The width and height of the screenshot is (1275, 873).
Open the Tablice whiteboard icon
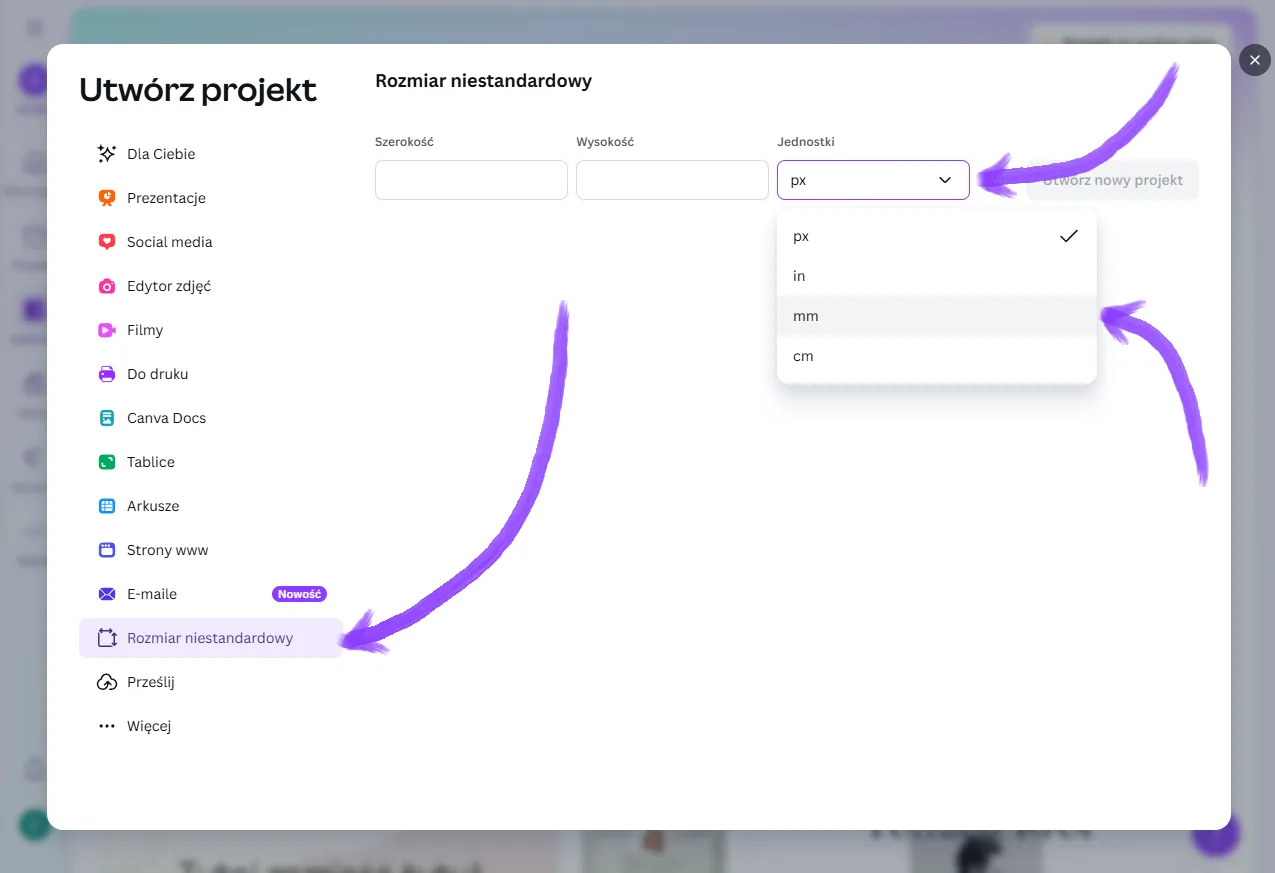[x=107, y=462]
